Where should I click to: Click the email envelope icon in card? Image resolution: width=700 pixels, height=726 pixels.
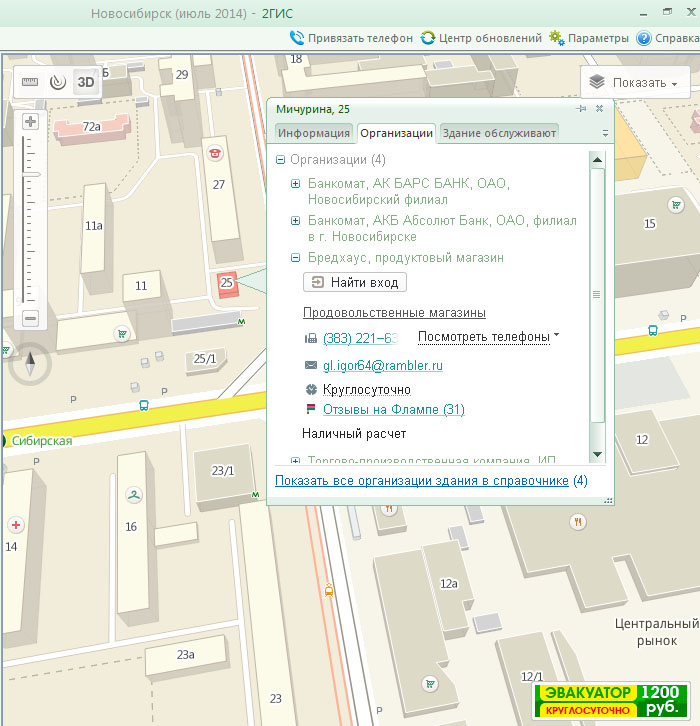311,365
